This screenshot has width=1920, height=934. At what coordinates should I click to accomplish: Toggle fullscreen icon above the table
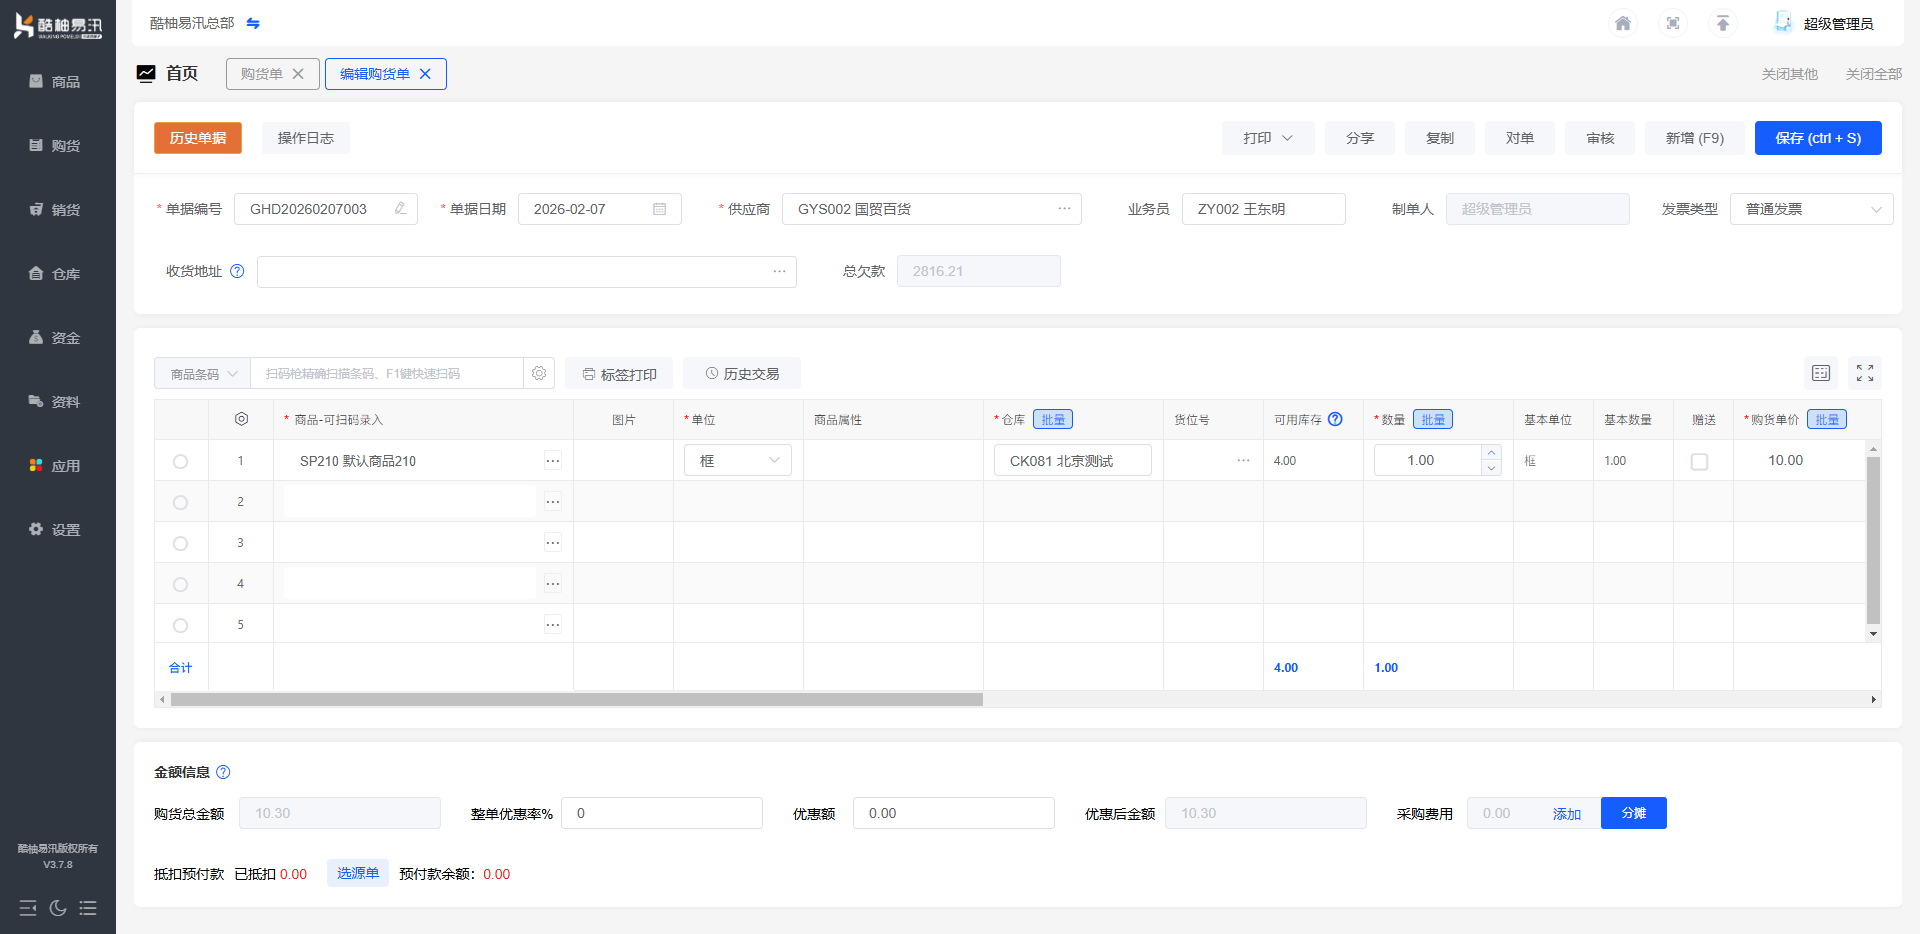pos(1865,373)
